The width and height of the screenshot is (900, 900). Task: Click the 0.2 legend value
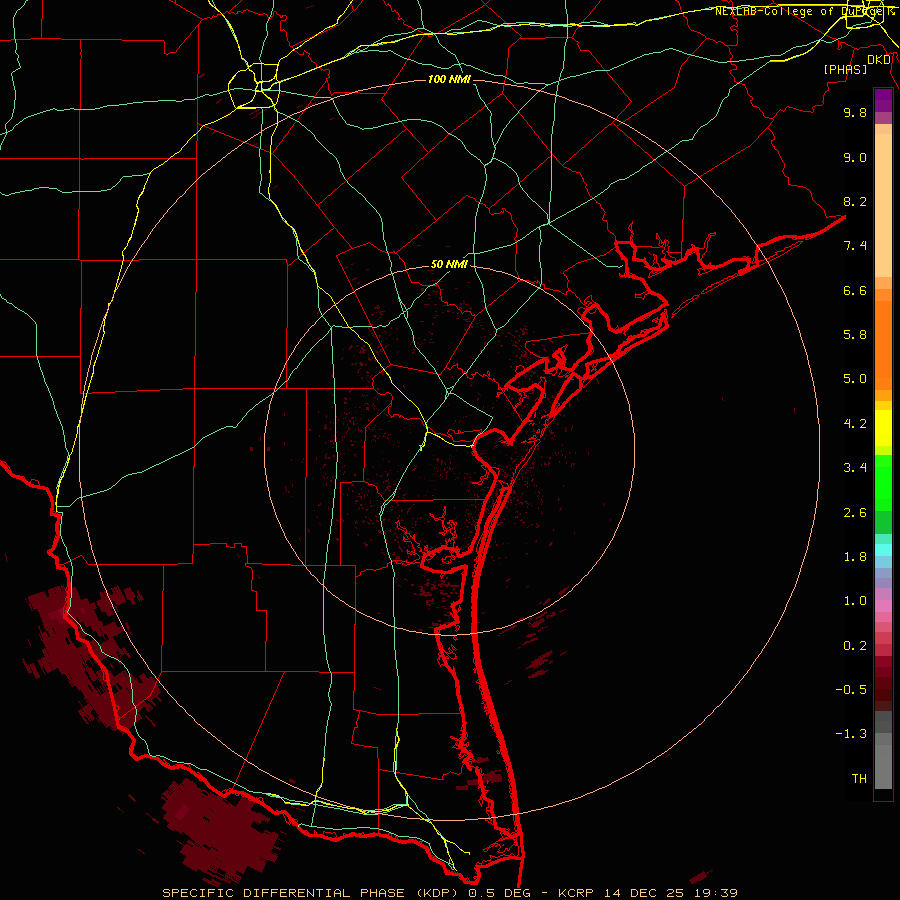coord(855,646)
